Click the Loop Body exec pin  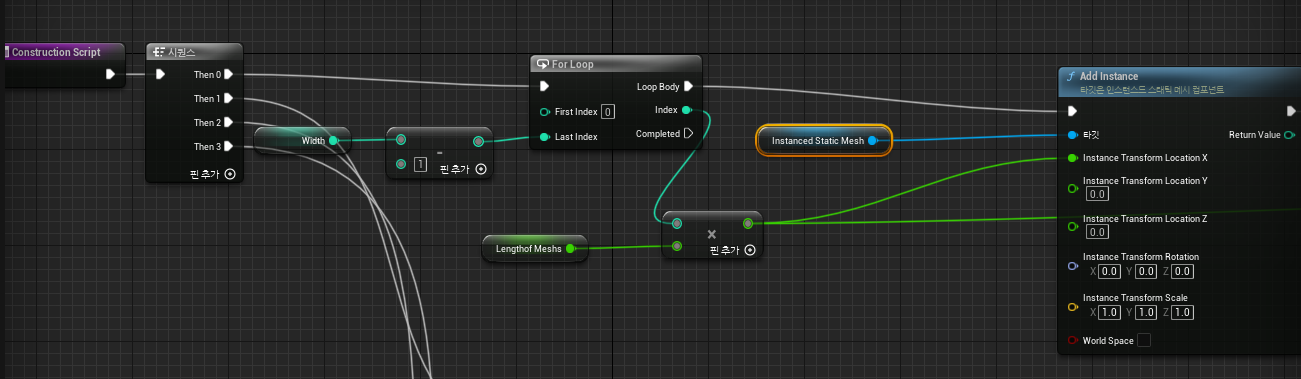688,86
